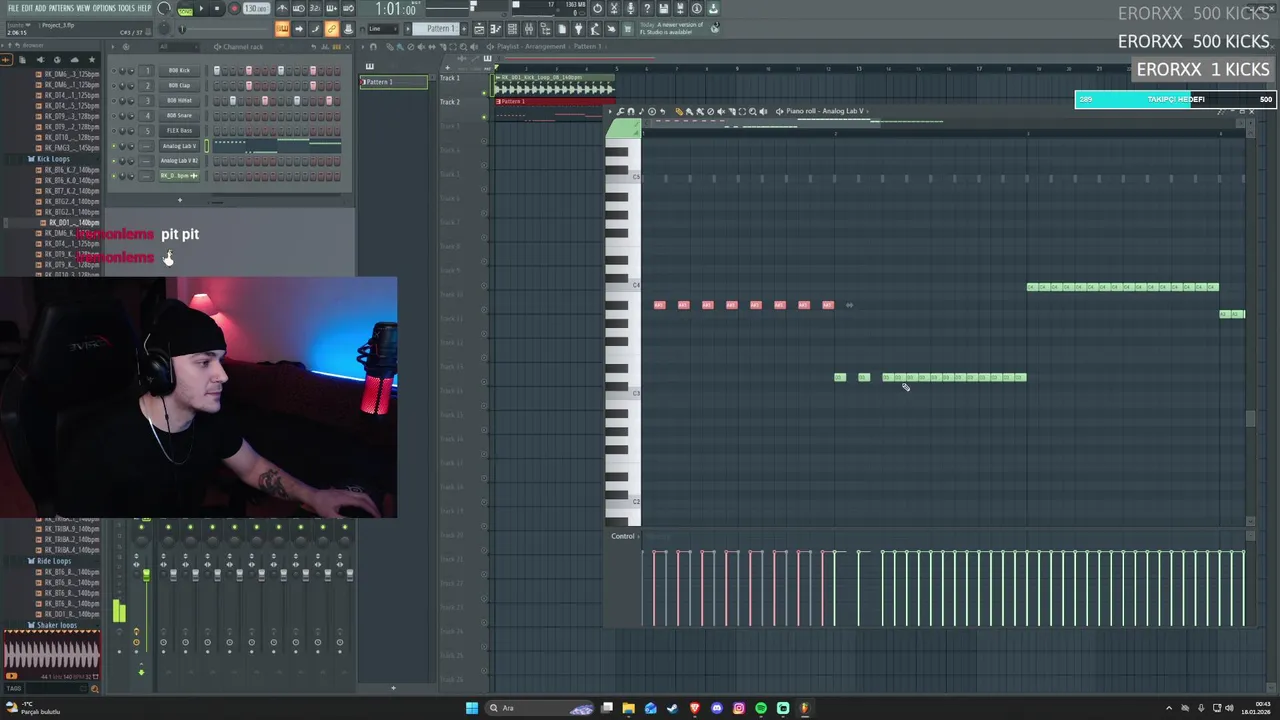
Task: Select the piano roll select tool
Action: tap(742, 111)
